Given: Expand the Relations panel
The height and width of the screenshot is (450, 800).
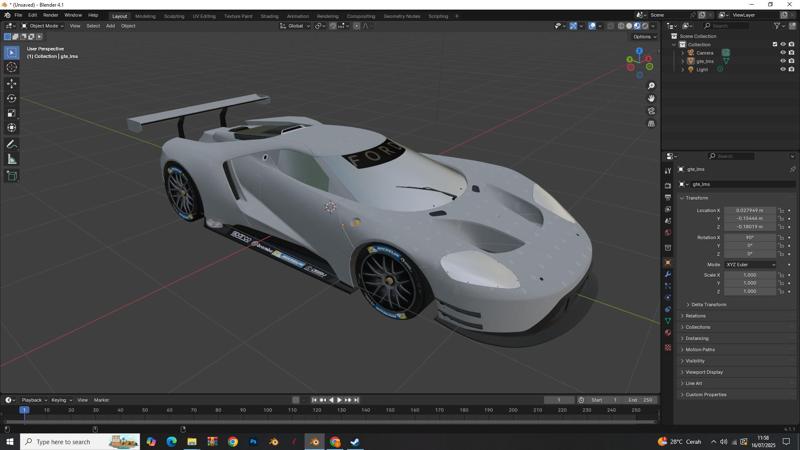Looking at the screenshot, I should [695, 316].
